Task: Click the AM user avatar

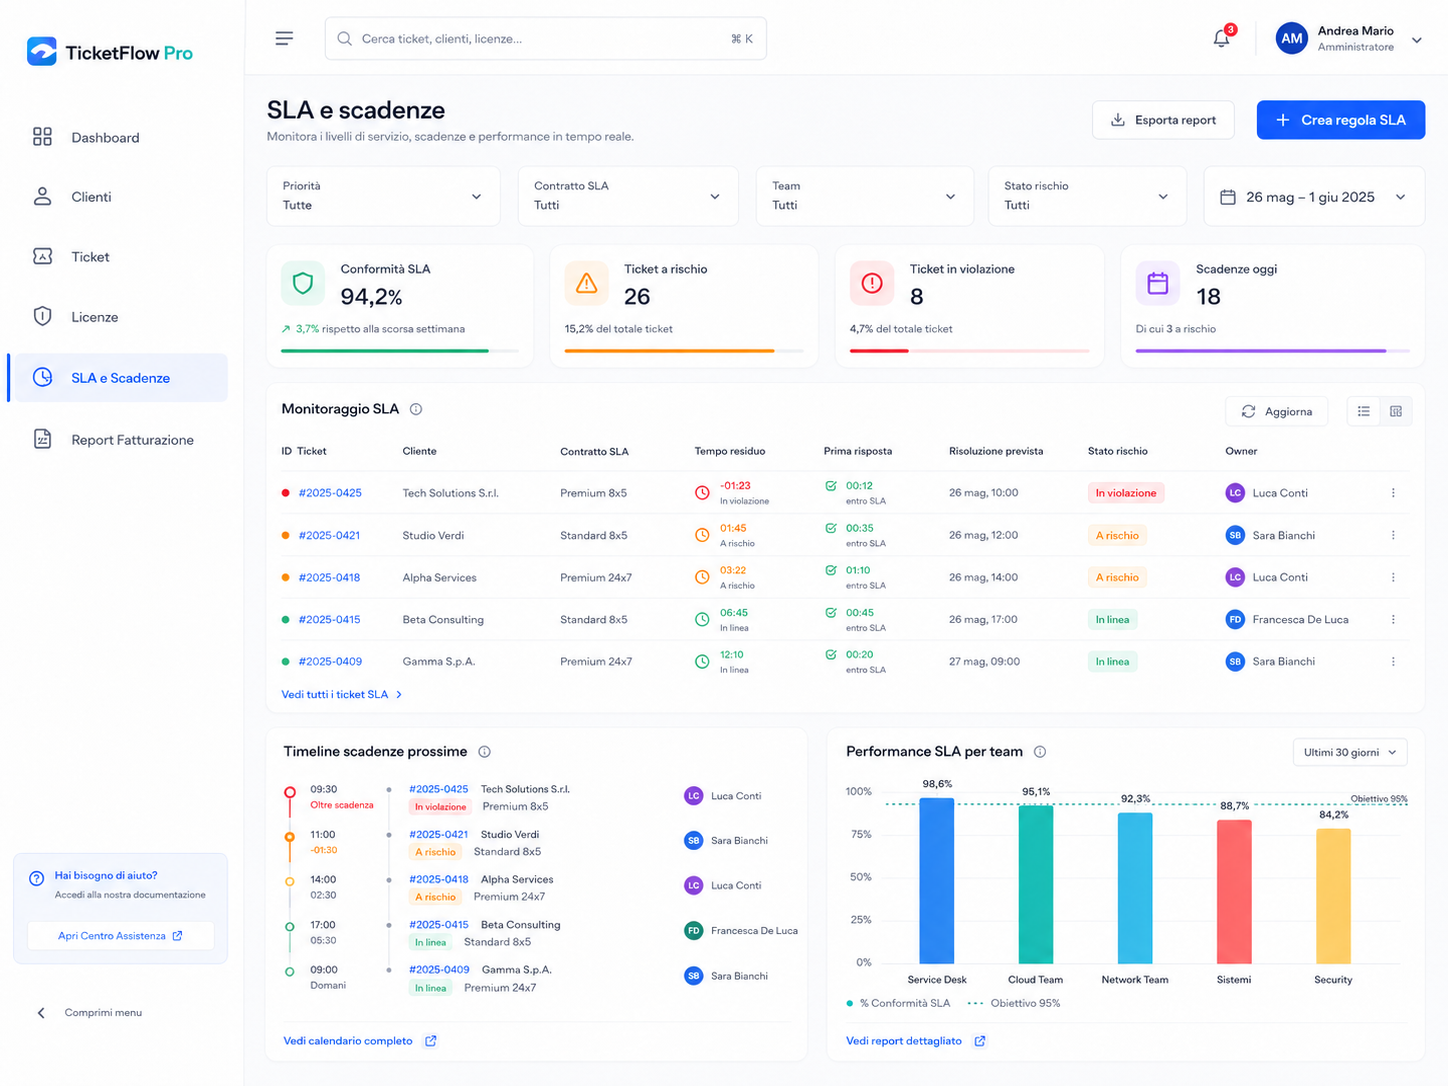Action: [x=1291, y=39]
